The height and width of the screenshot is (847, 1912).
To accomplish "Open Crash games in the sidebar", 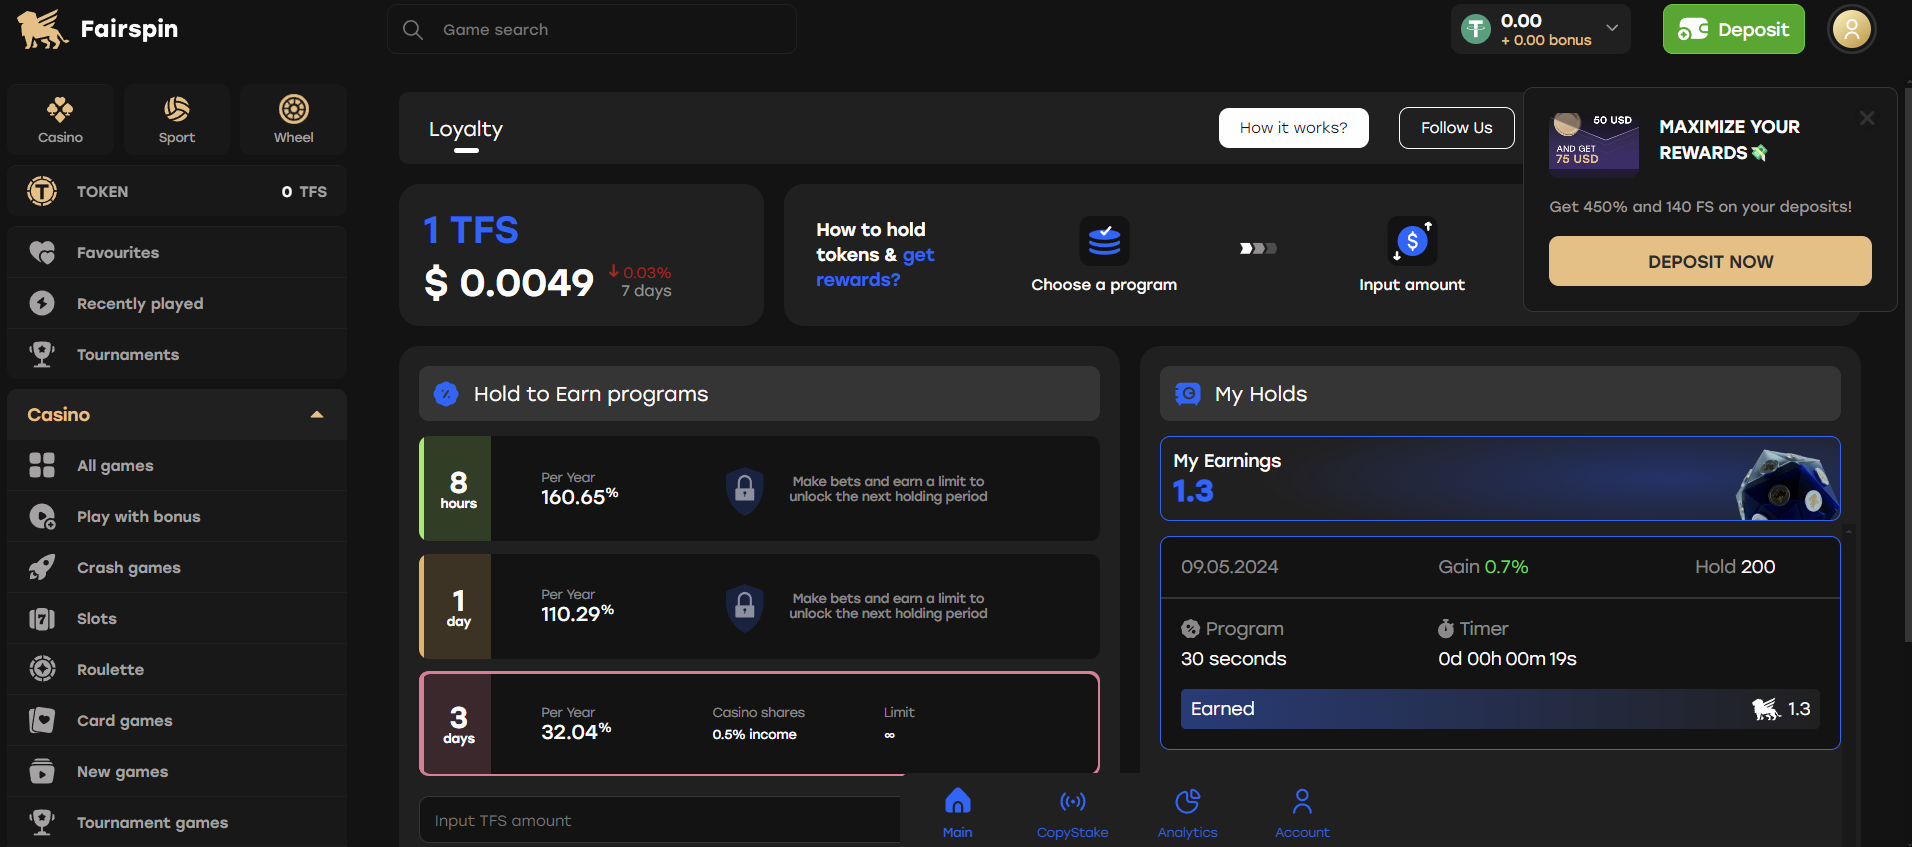I will pos(128,568).
